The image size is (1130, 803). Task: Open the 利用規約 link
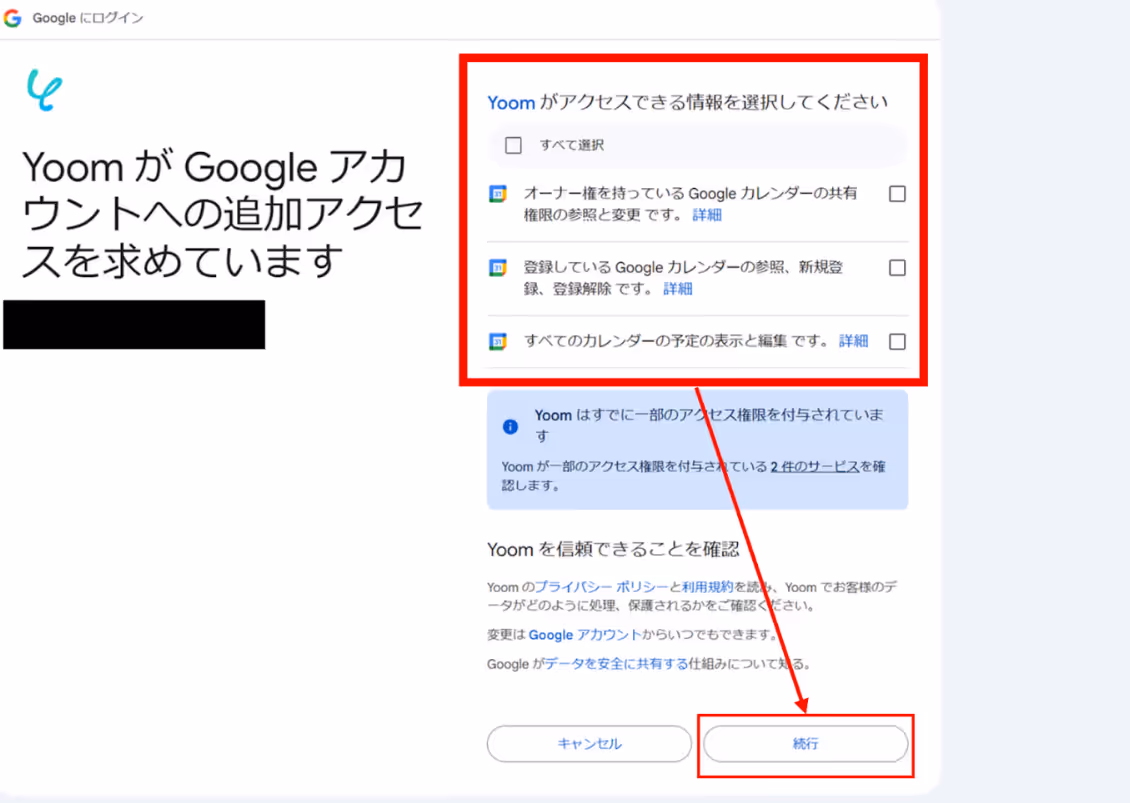tap(708, 587)
